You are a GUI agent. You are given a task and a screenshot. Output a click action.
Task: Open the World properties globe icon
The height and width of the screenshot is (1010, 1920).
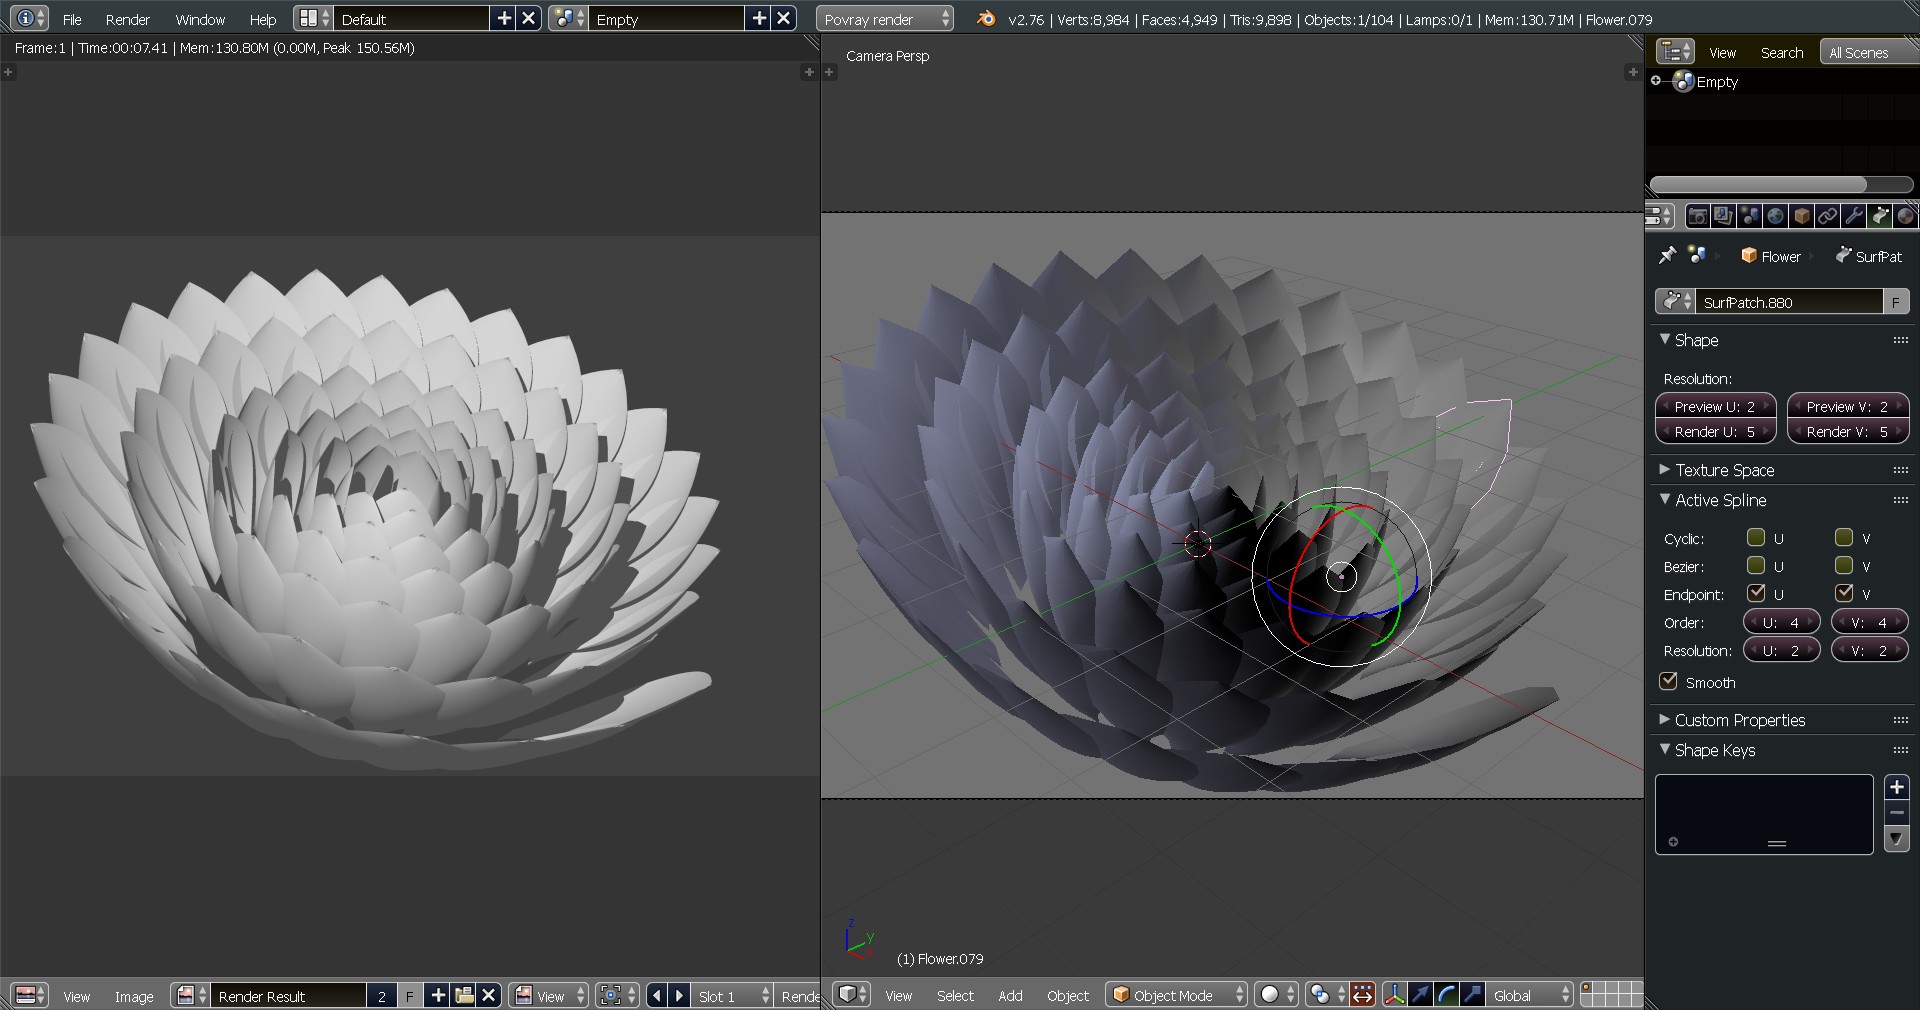(1775, 217)
